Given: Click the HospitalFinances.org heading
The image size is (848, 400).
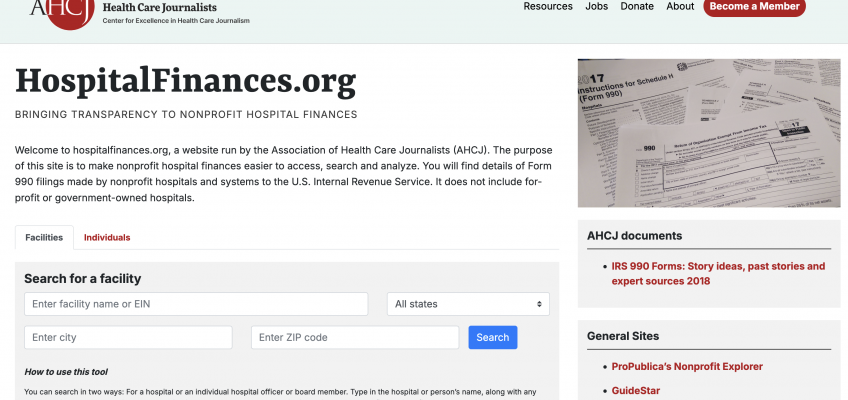Looking at the screenshot, I should 186,82.
